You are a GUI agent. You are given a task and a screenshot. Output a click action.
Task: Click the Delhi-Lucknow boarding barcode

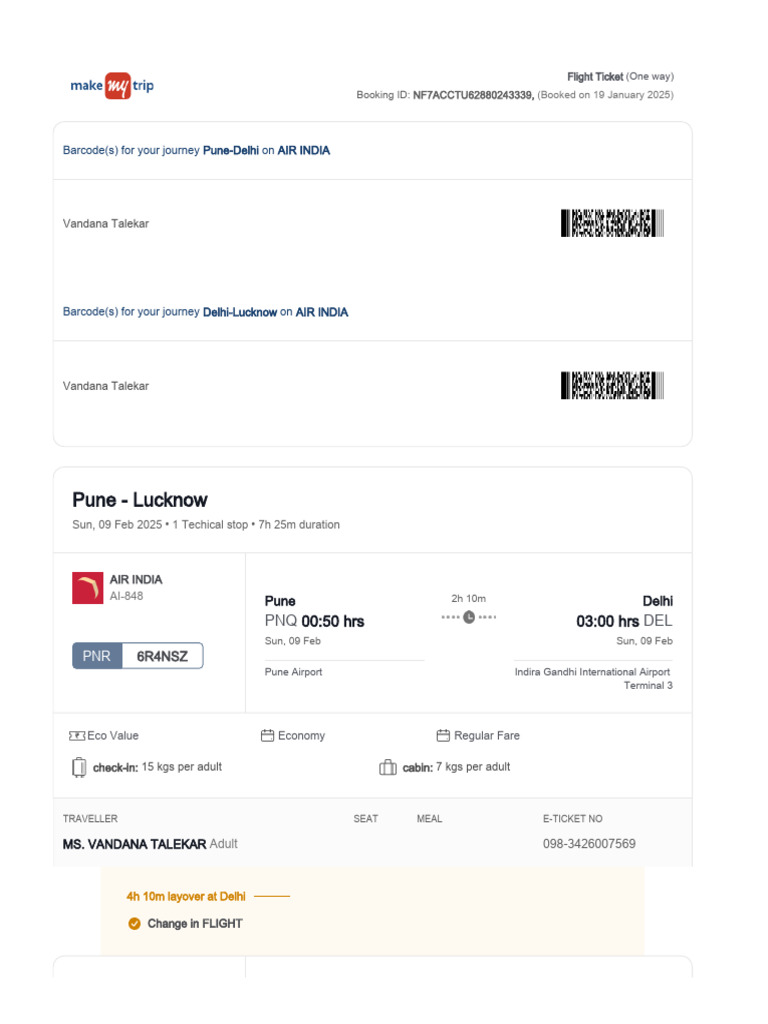pyautogui.click(x=612, y=385)
